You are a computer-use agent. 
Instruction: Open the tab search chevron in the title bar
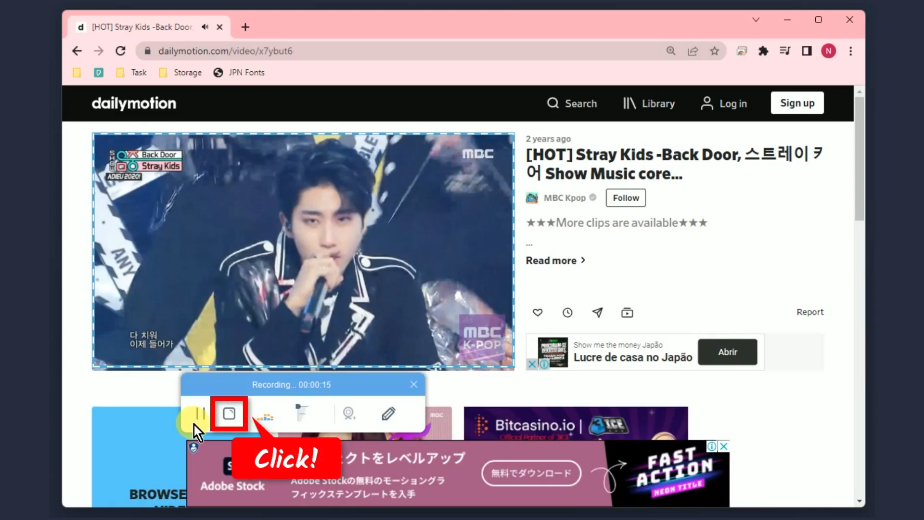tap(755, 19)
